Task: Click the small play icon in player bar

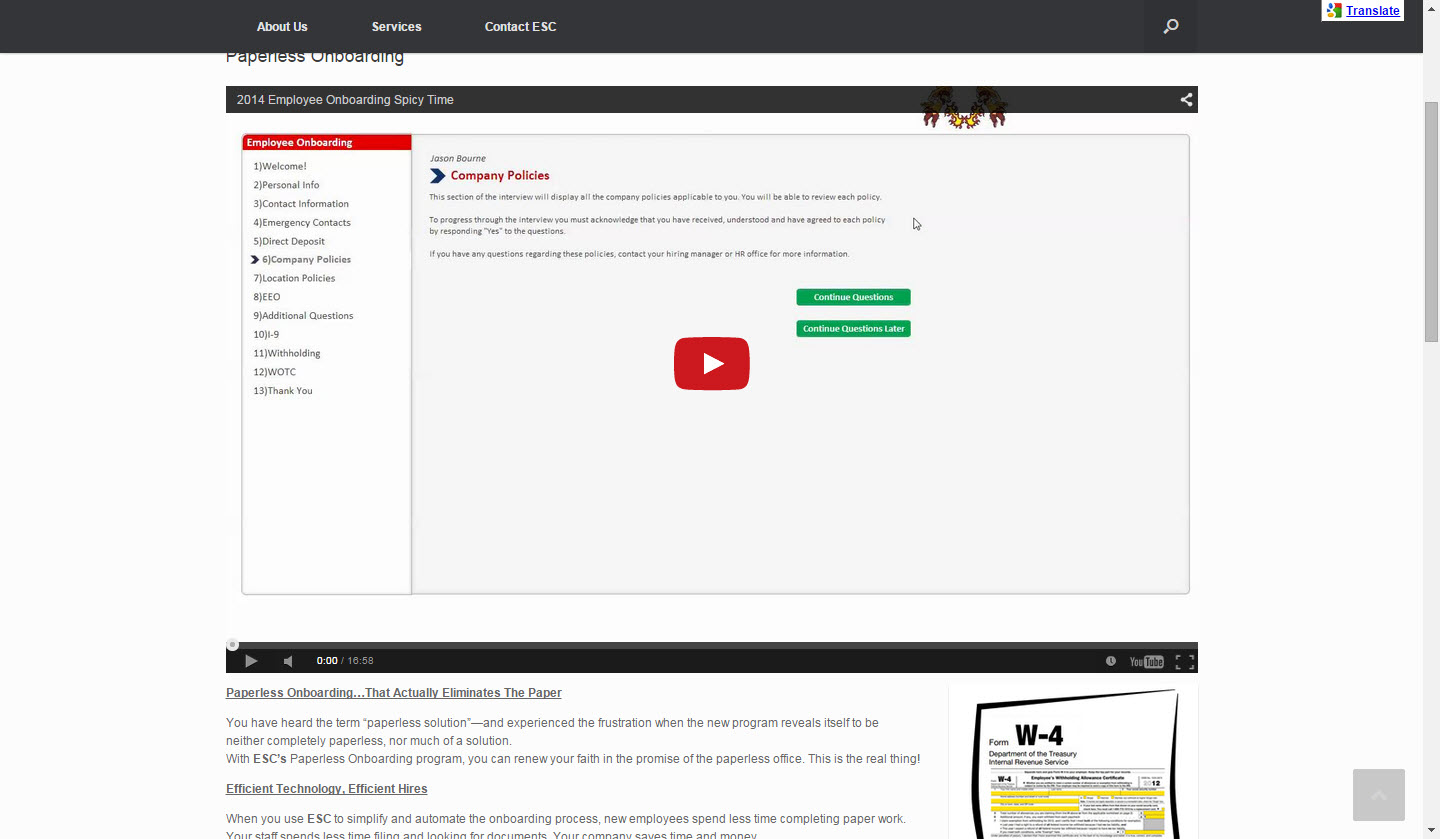Action: point(251,661)
